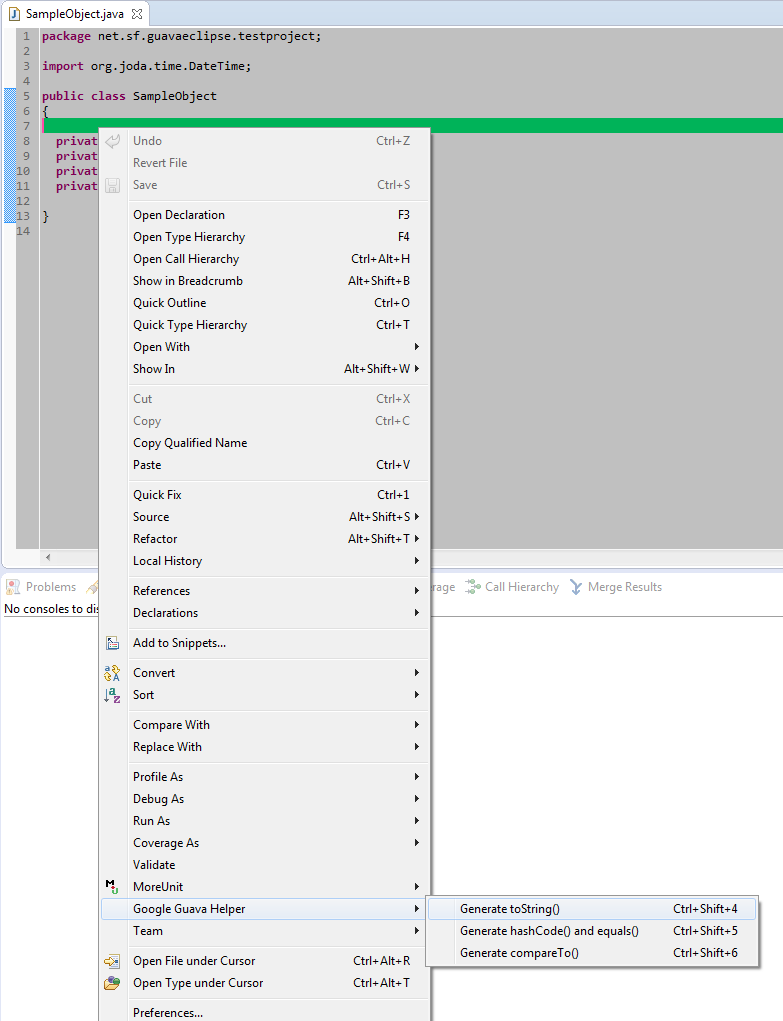783x1021 pixels.
Task: Click line number 14 in the gutter
Action: pos(23,231)
